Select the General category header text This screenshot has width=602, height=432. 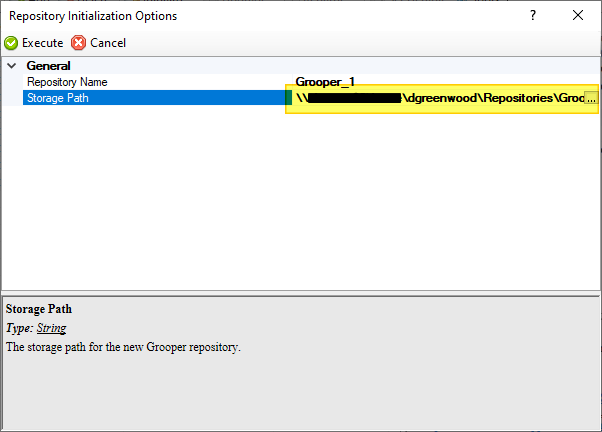pos(48,66)
